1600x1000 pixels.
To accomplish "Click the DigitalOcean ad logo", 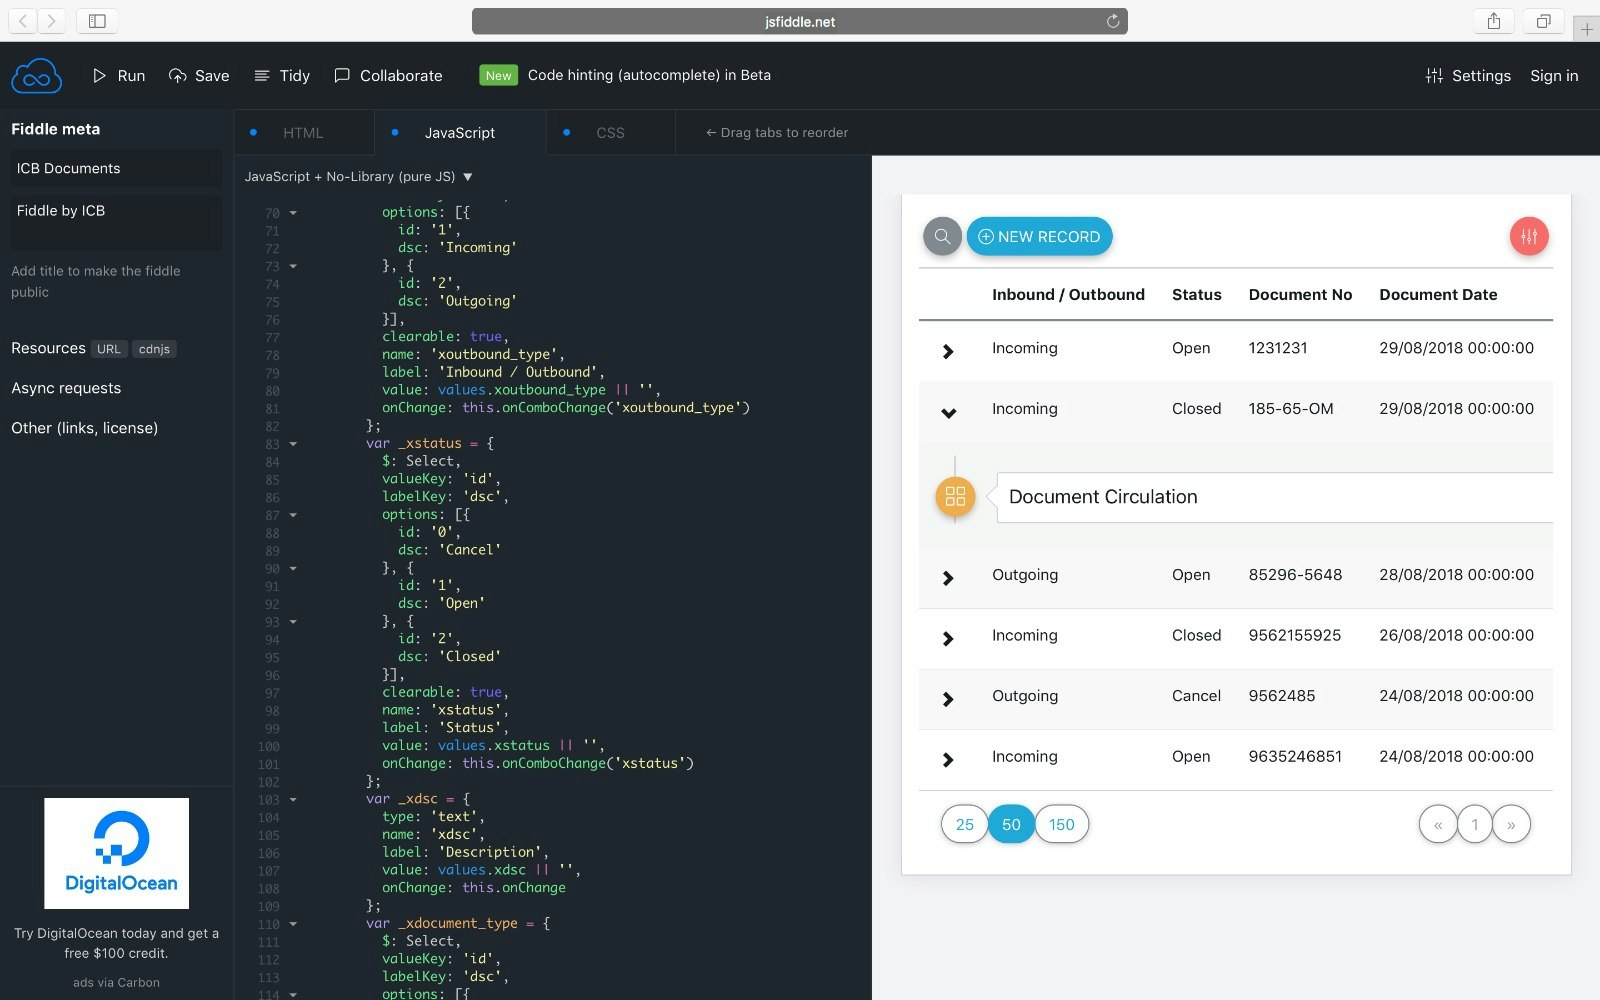I will pyautogui.click(x=117, y=853).
